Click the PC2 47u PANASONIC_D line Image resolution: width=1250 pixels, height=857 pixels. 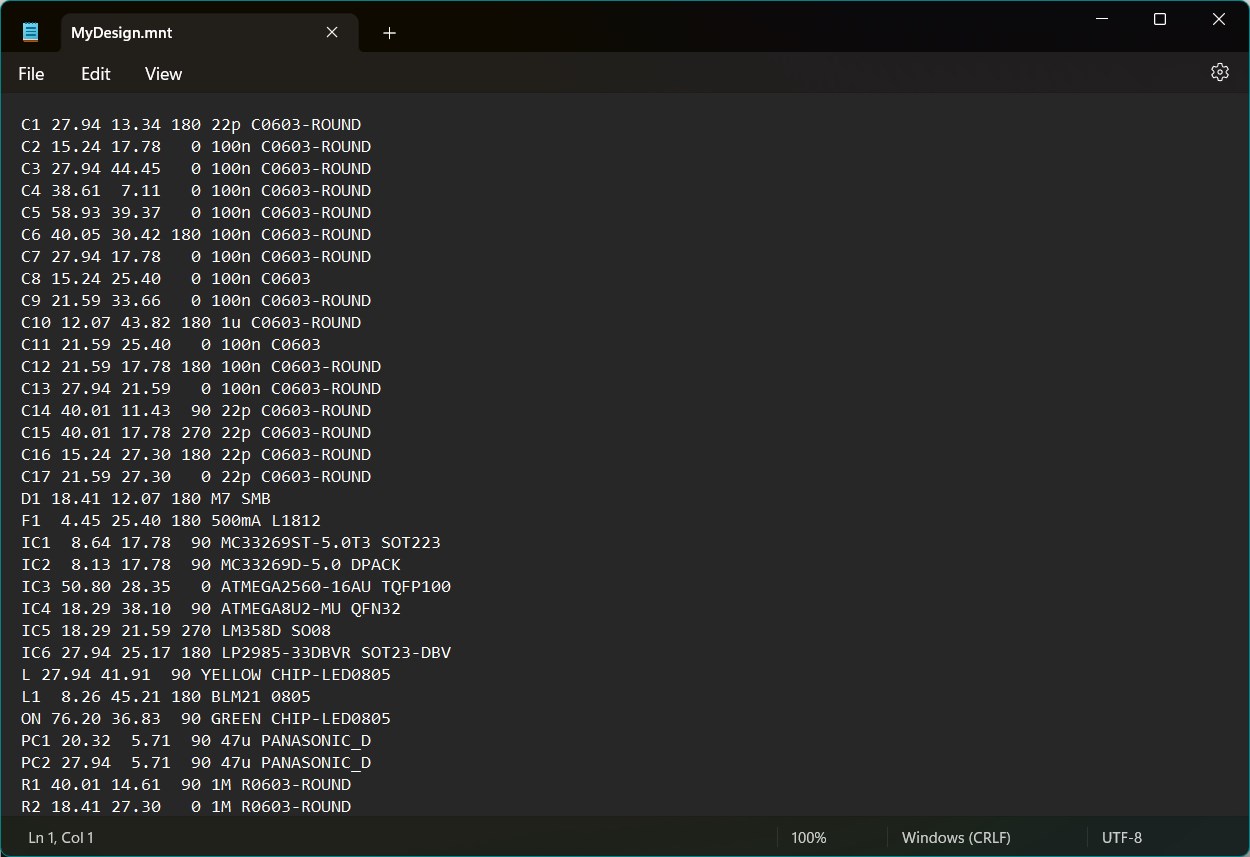coord(196,763)
